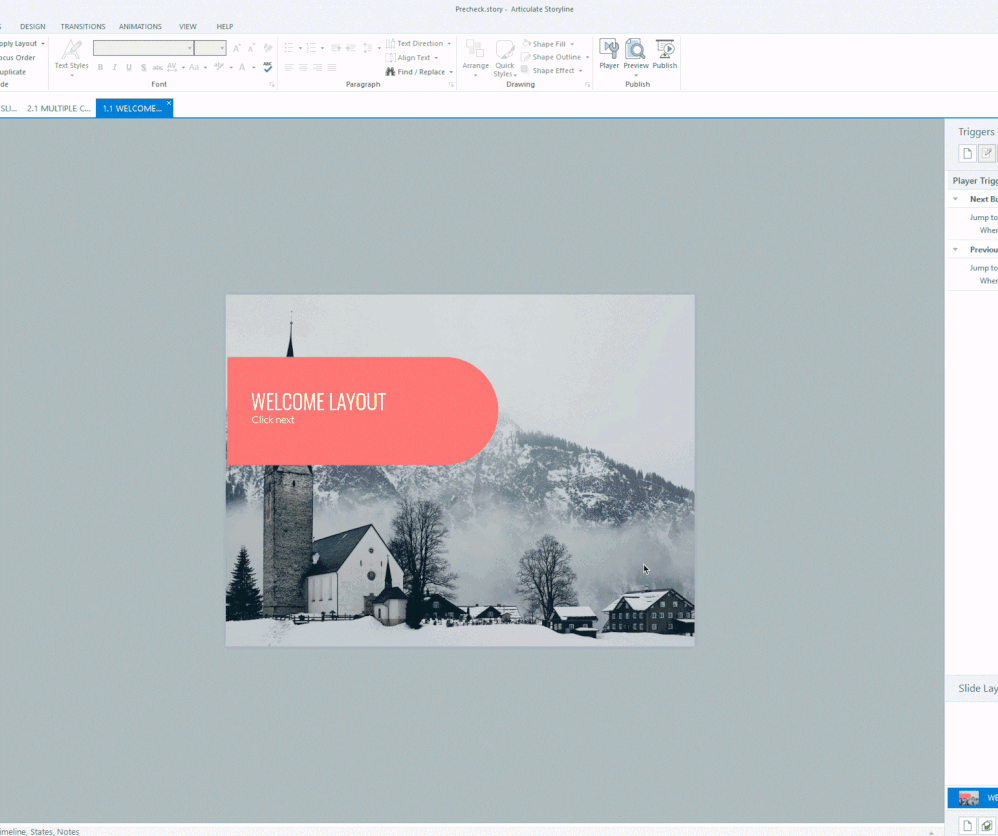The width and height of the screenshot is (998, 836).
Task: Toggle bold text formatting
Action: (x=100, y=68)
